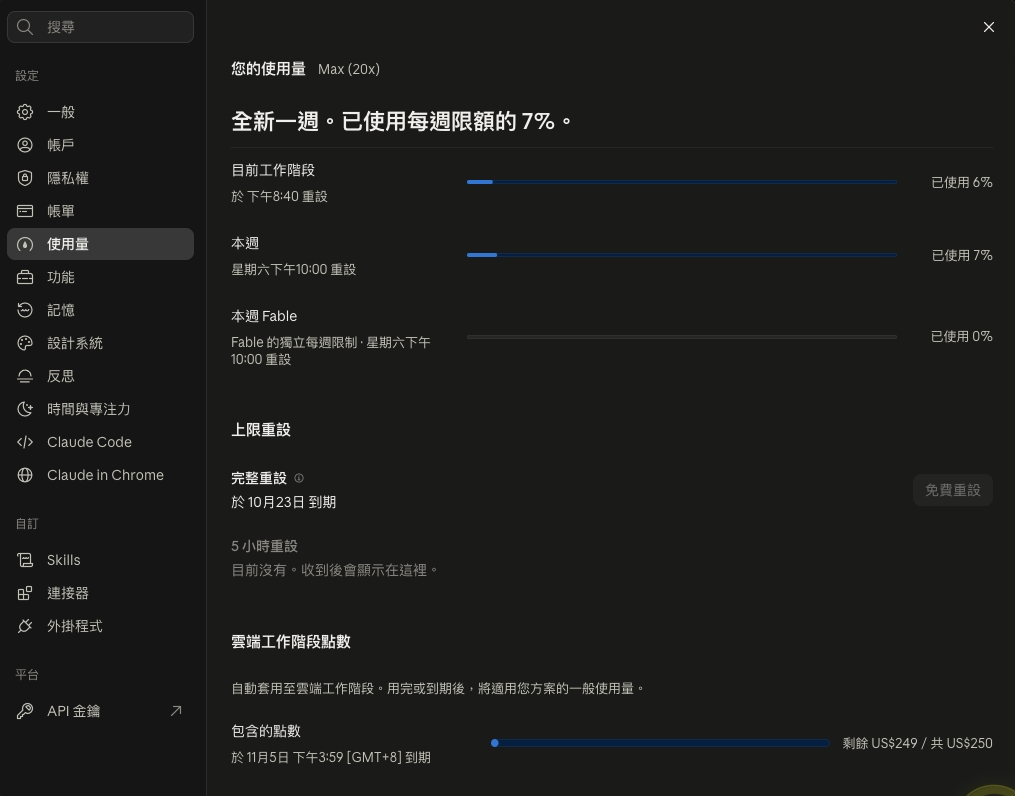The height and width of the screenshot is (796, 1015).
Task: Open the 設計系統 settings page
Action: click(x=100, y=343)
